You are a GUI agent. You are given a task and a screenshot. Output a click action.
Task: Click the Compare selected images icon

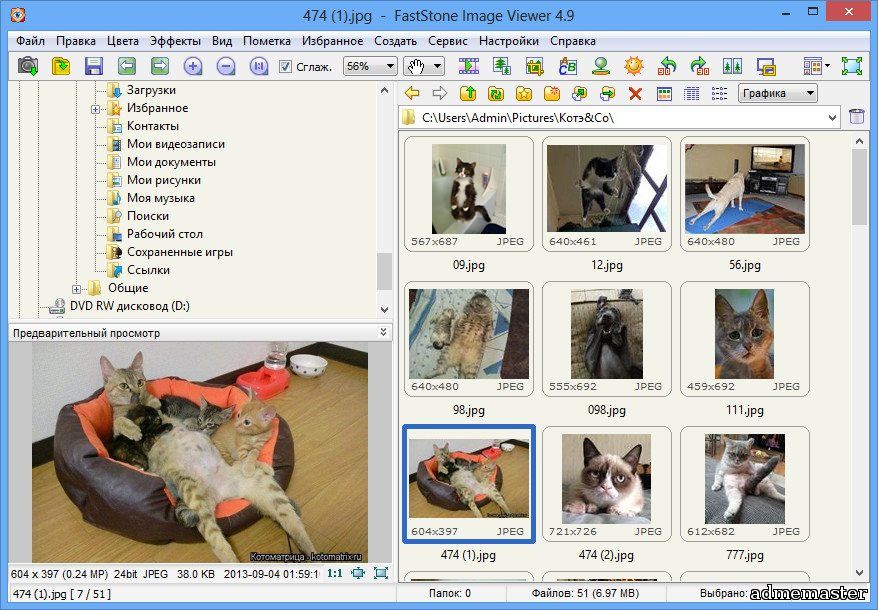[x=732, y=66]
